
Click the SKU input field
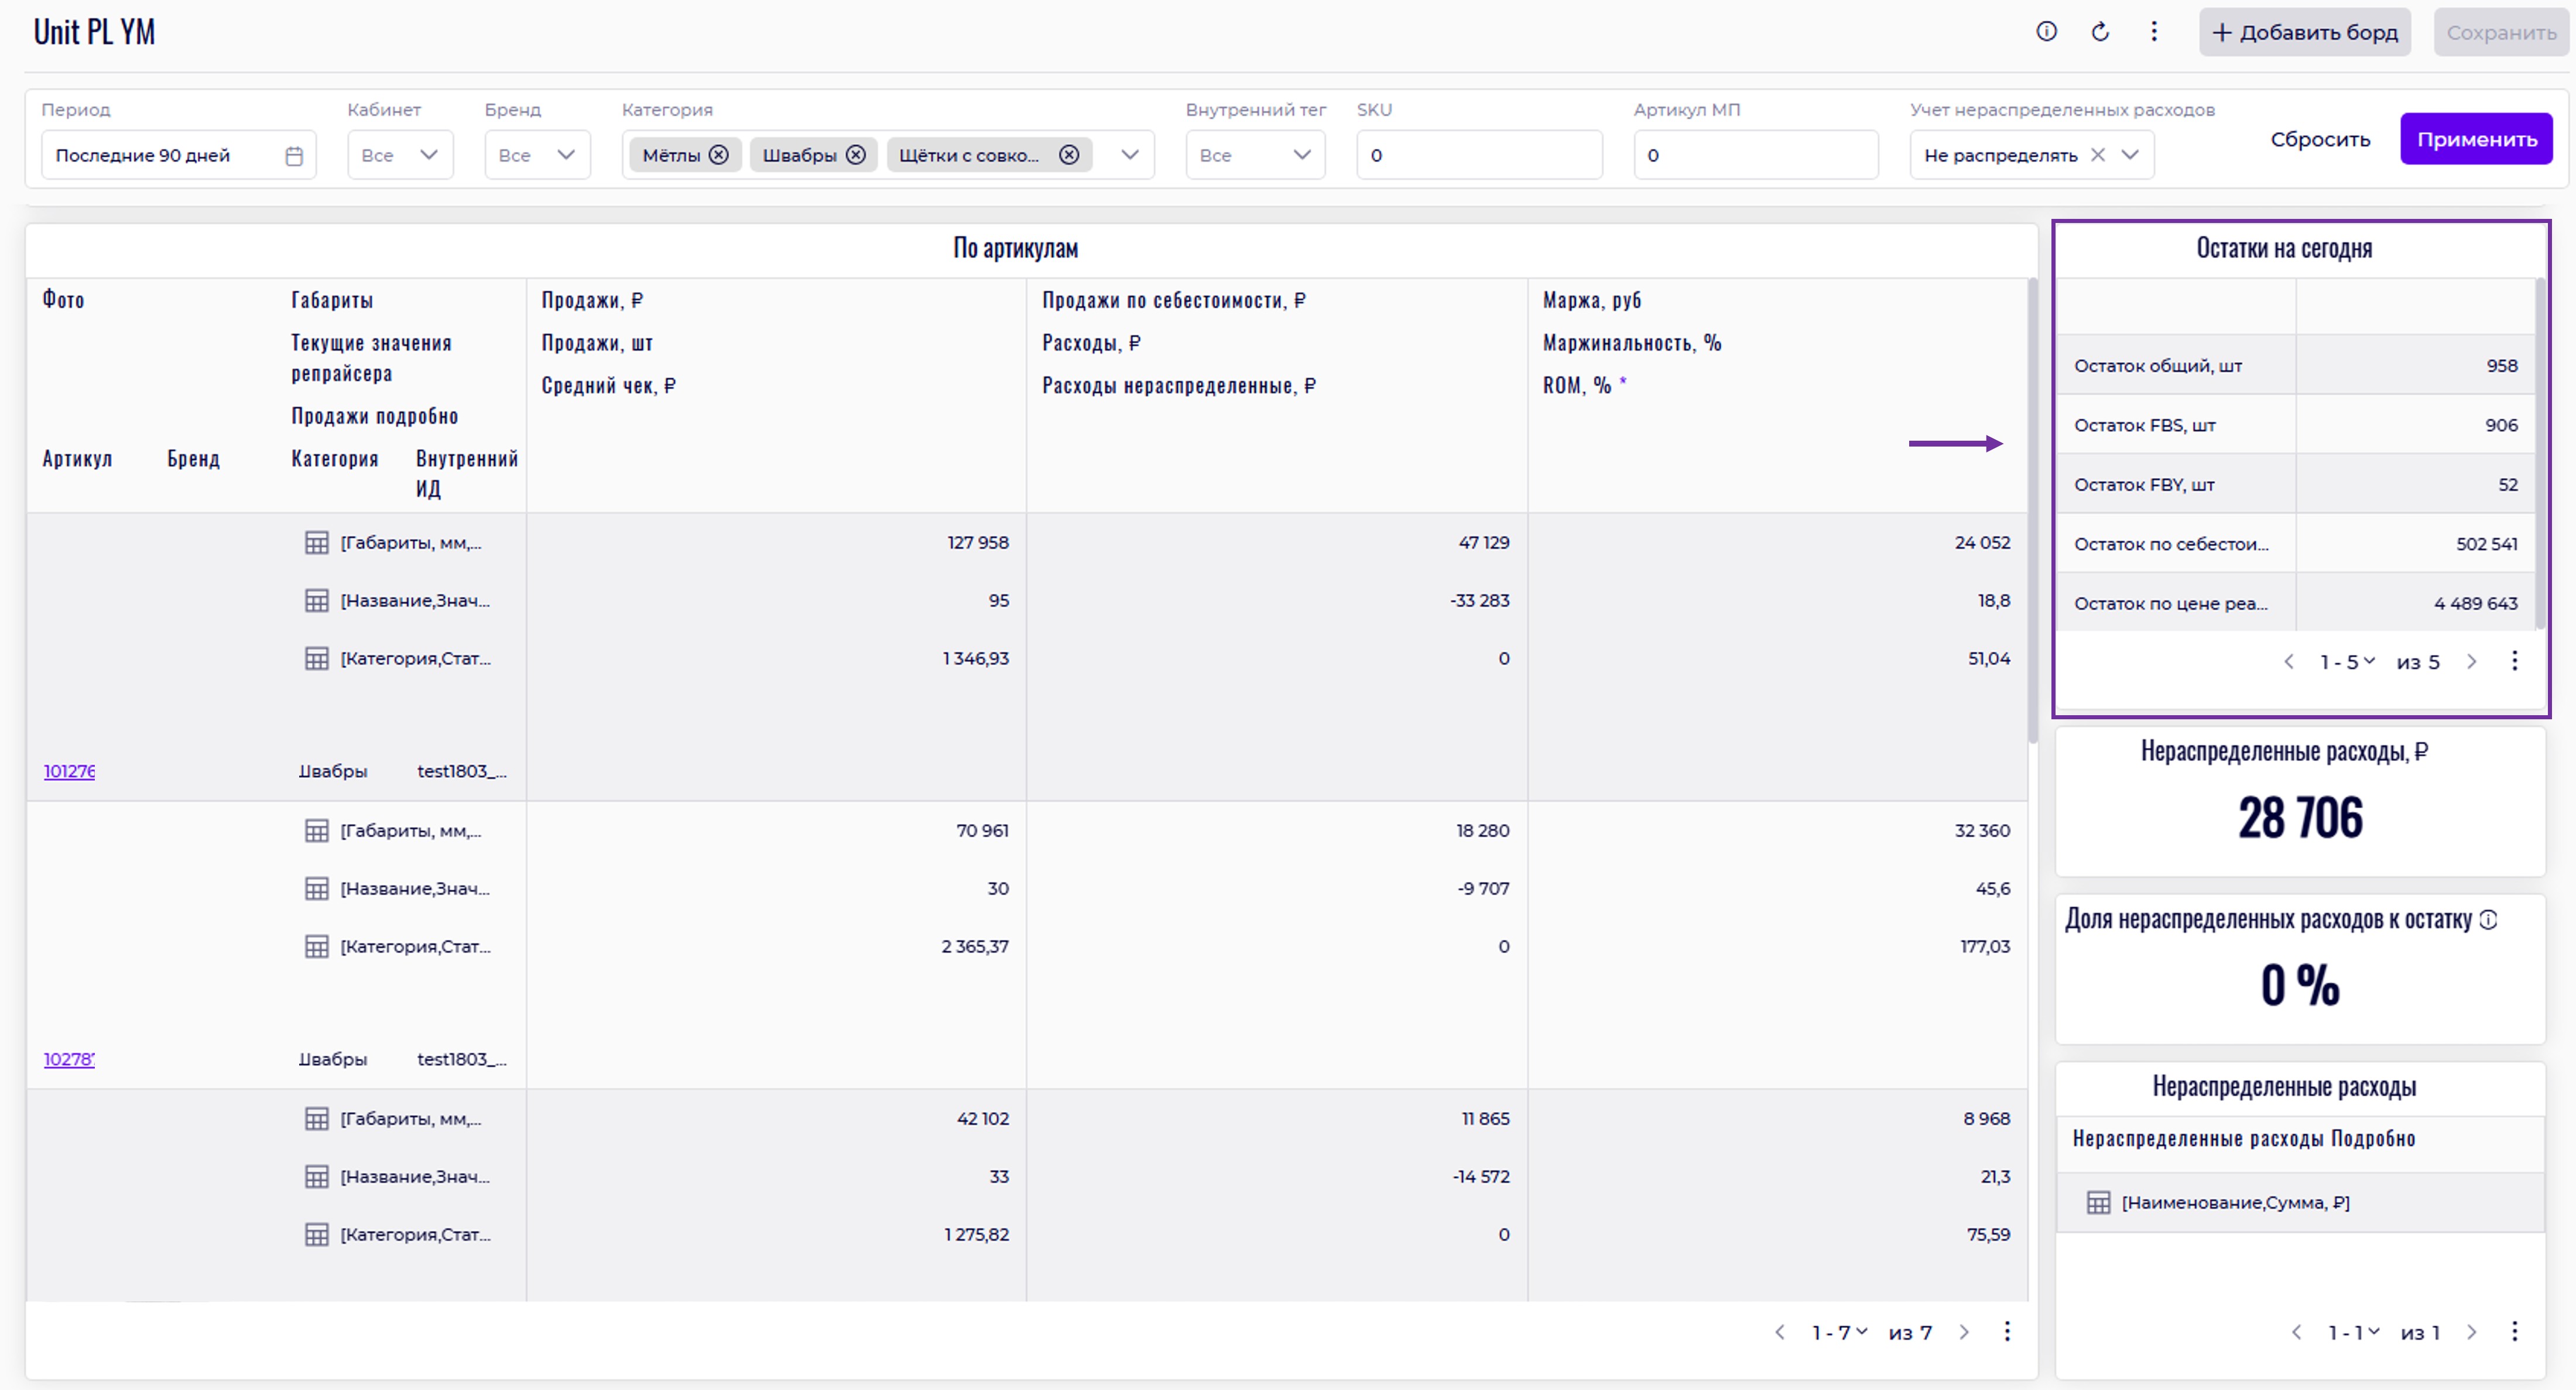coord(1479,155)
